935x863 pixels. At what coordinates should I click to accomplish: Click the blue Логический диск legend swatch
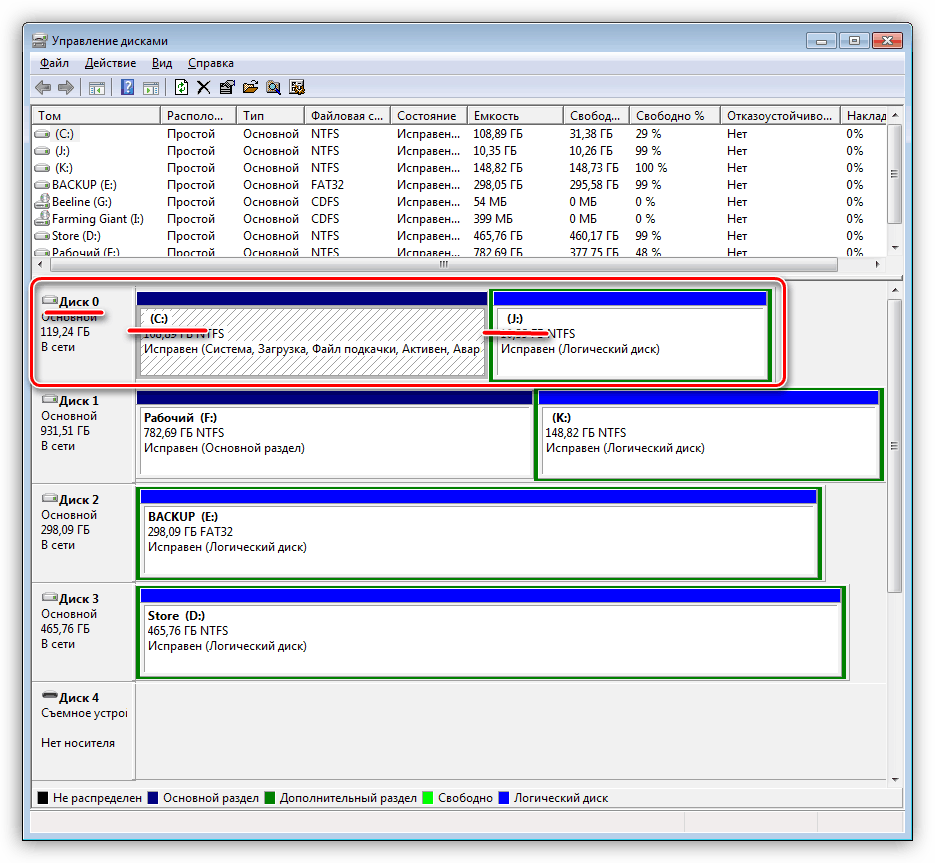pyautogui.click(x=504, y=797)
